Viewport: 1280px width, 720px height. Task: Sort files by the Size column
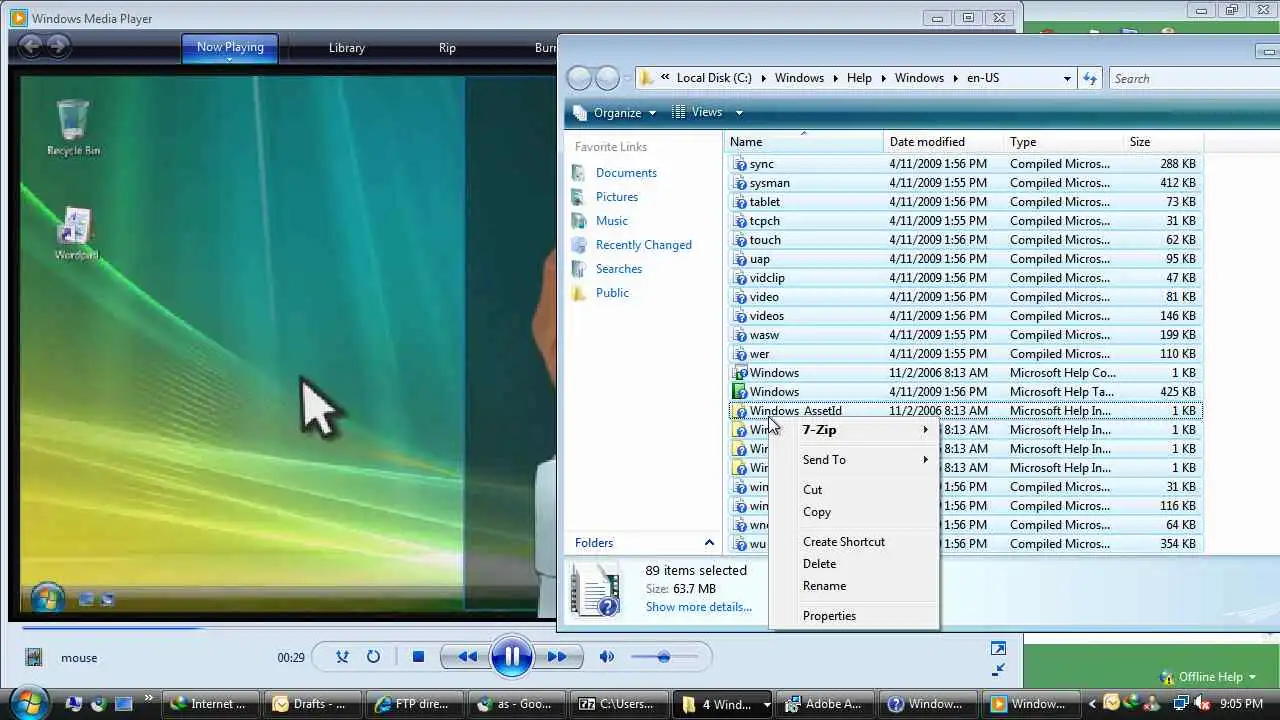(x=1164, y=142)
